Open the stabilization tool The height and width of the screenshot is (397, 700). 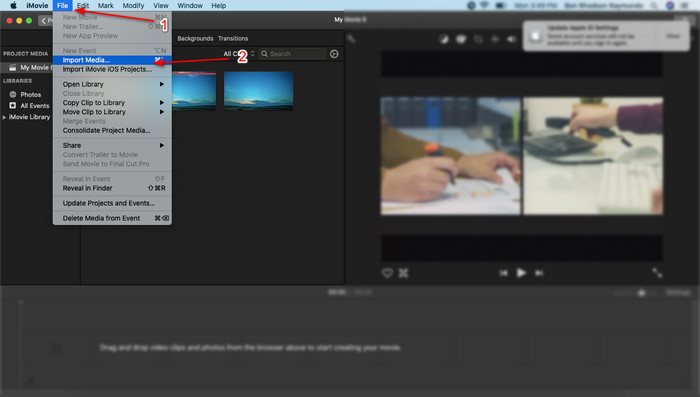coord(495,39)
